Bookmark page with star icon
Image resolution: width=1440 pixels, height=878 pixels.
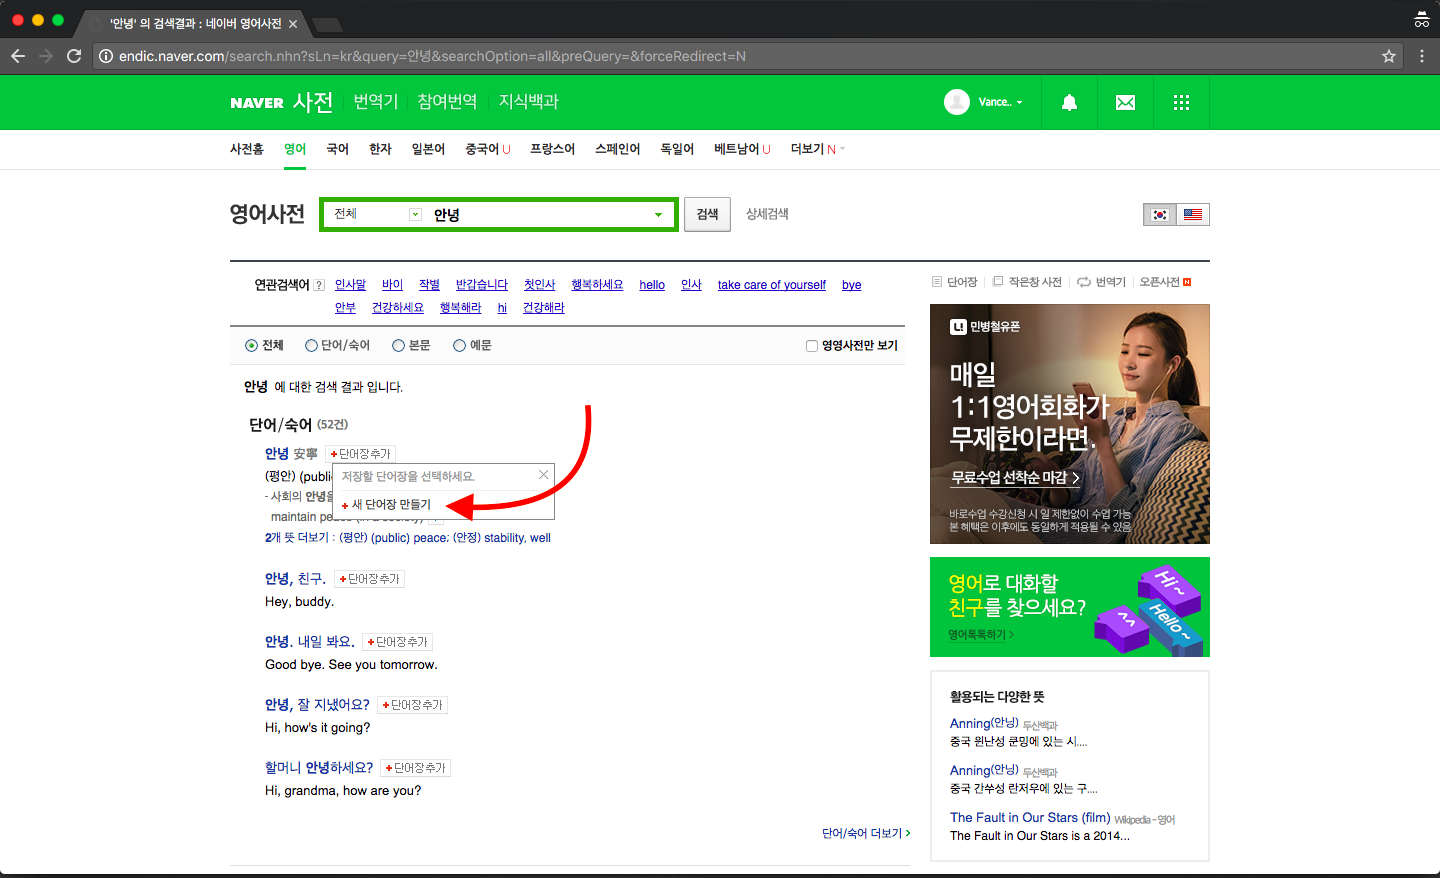coord(1389,56)
